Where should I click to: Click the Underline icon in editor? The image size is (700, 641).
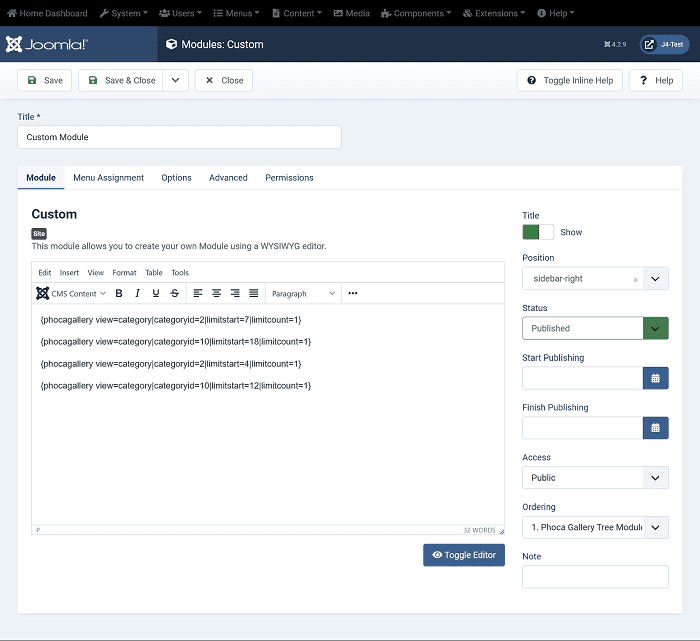pos(156,293)
